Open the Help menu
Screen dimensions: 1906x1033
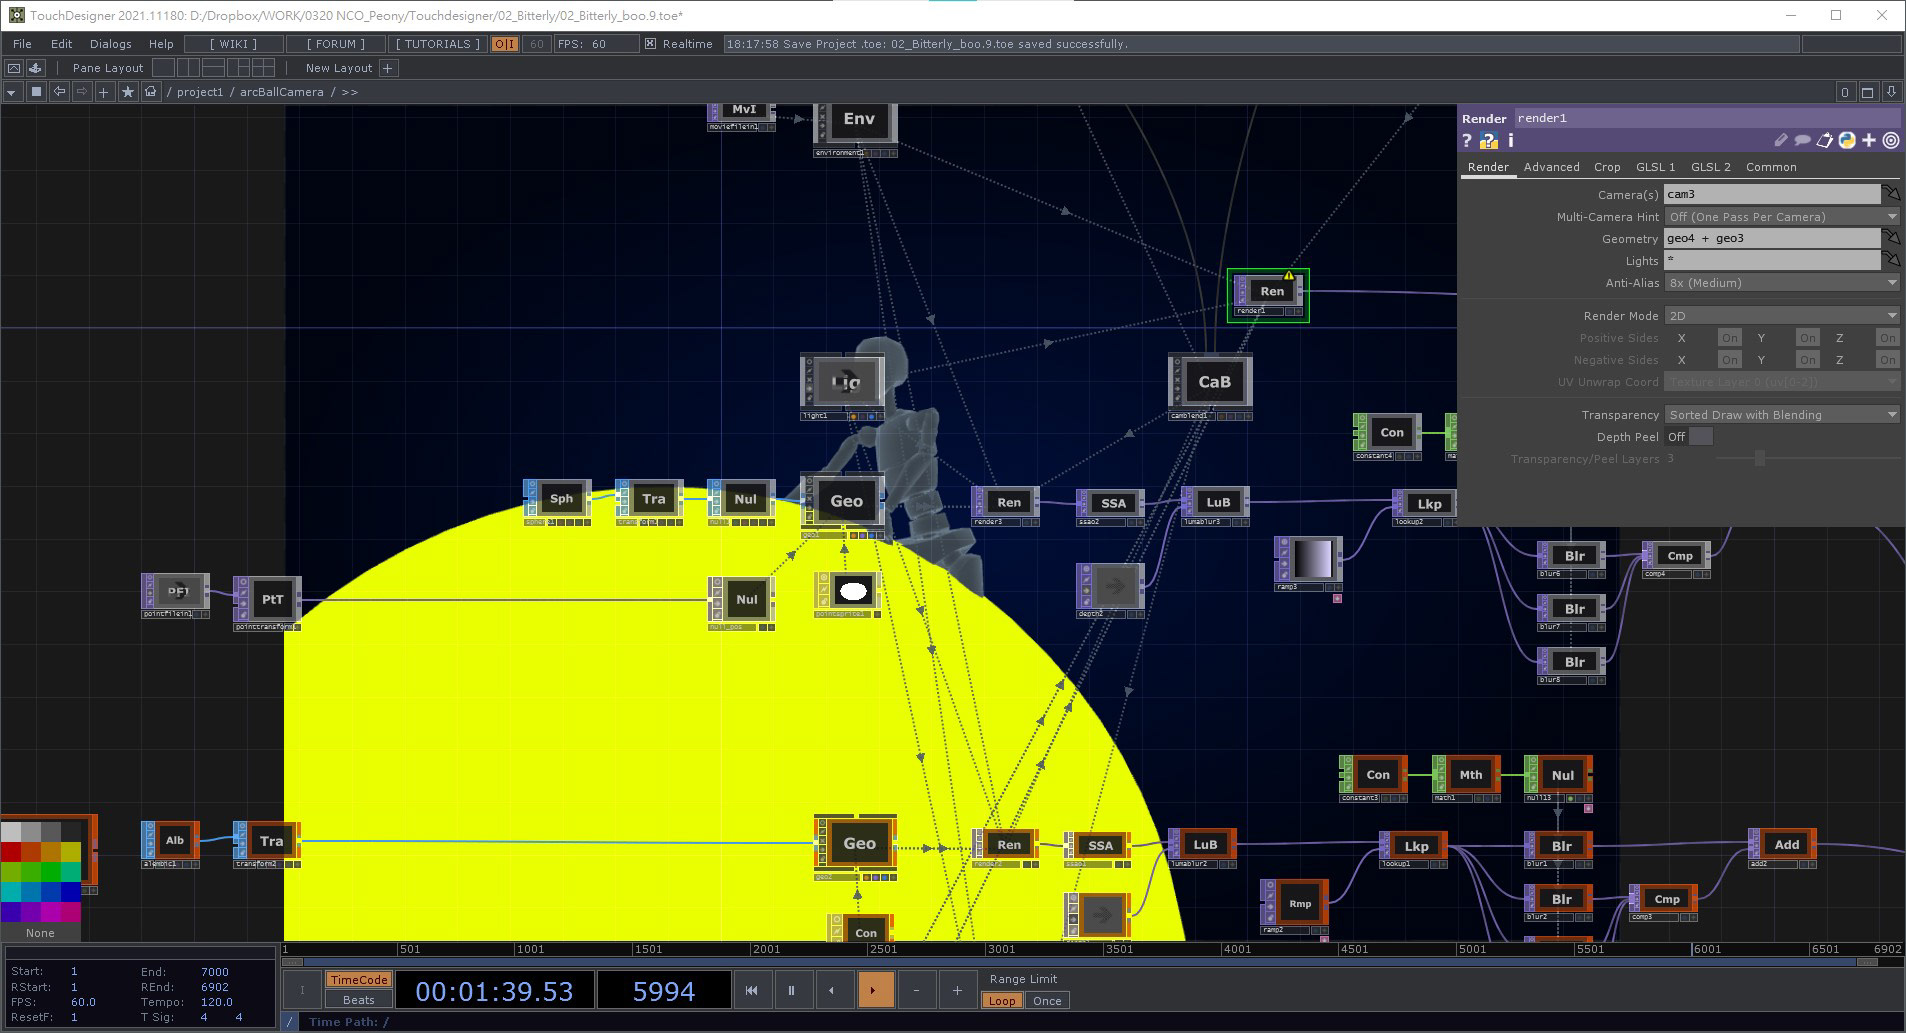coord(161,44)
